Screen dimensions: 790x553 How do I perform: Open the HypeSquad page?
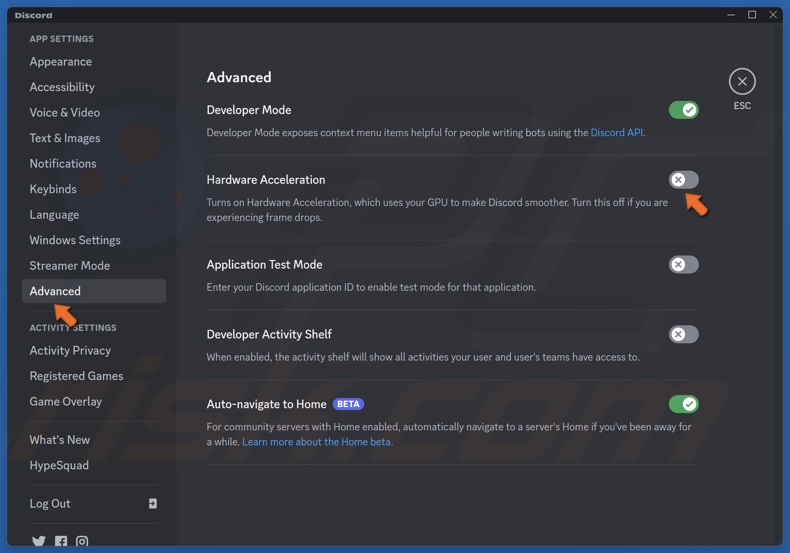click(94, 465)
